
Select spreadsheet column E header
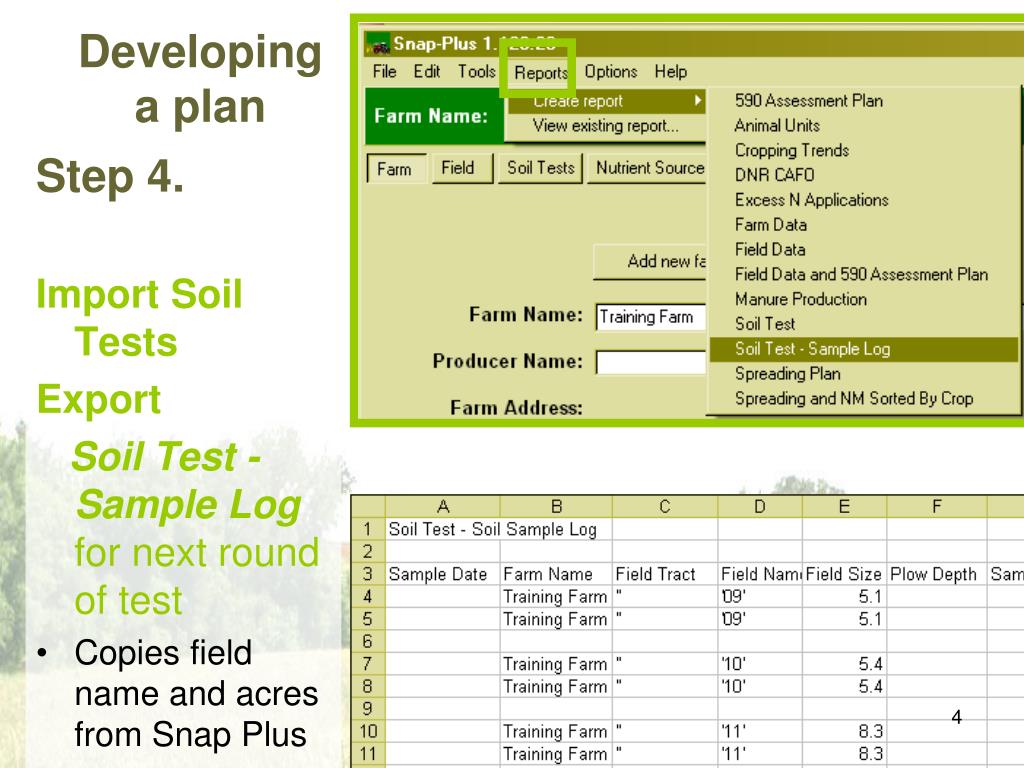[844, 506]
